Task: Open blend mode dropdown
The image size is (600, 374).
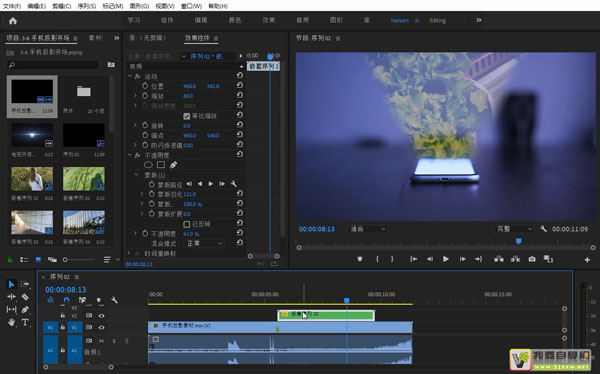Action: click(203, 243)
